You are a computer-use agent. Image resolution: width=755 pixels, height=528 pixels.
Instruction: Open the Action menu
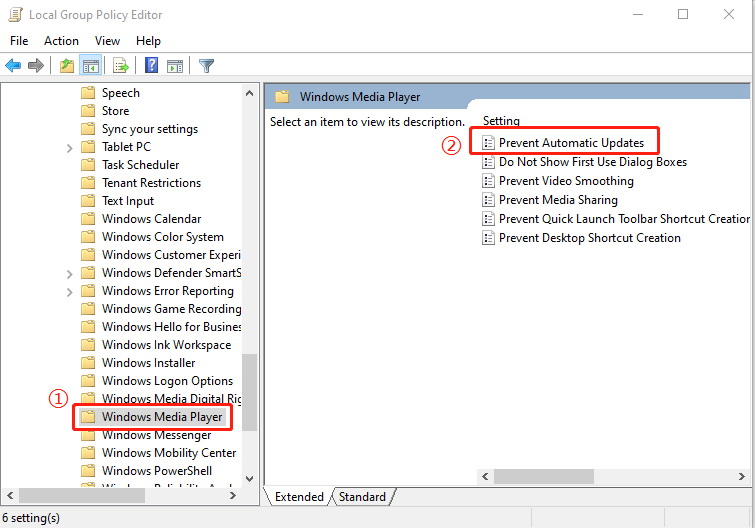(61, 41)
